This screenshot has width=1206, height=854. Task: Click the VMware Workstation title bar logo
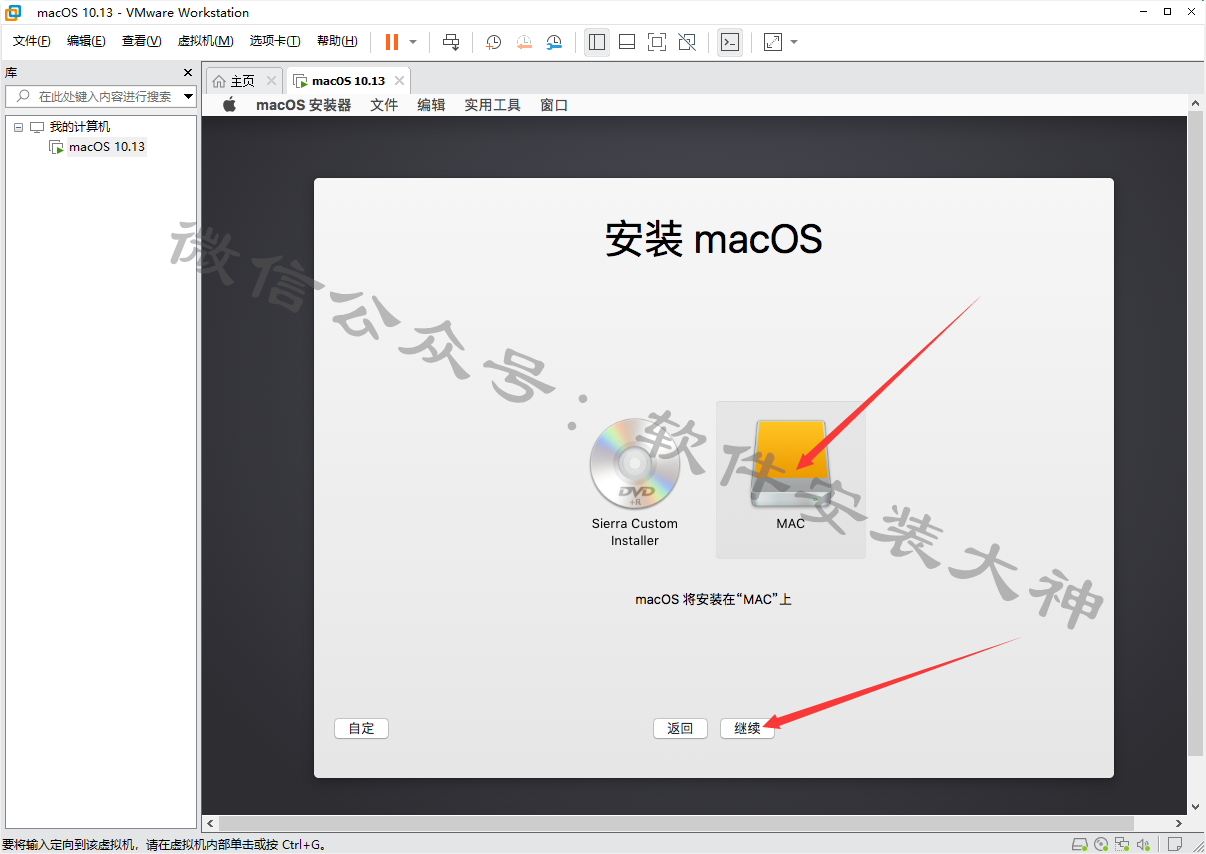tap(14, 13)
